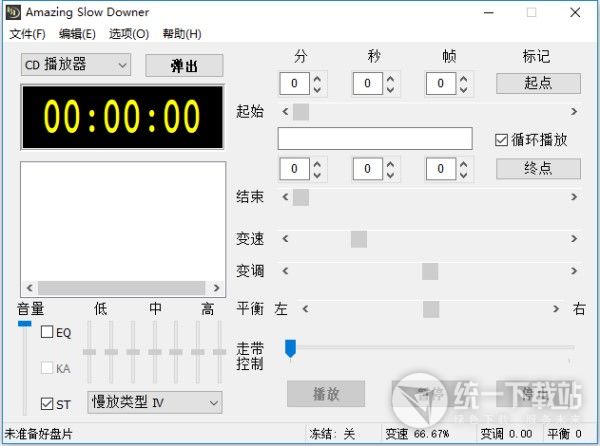Close the Amazing Slow Downer window
The image size is (600, 446).
(x=575, y=13)
